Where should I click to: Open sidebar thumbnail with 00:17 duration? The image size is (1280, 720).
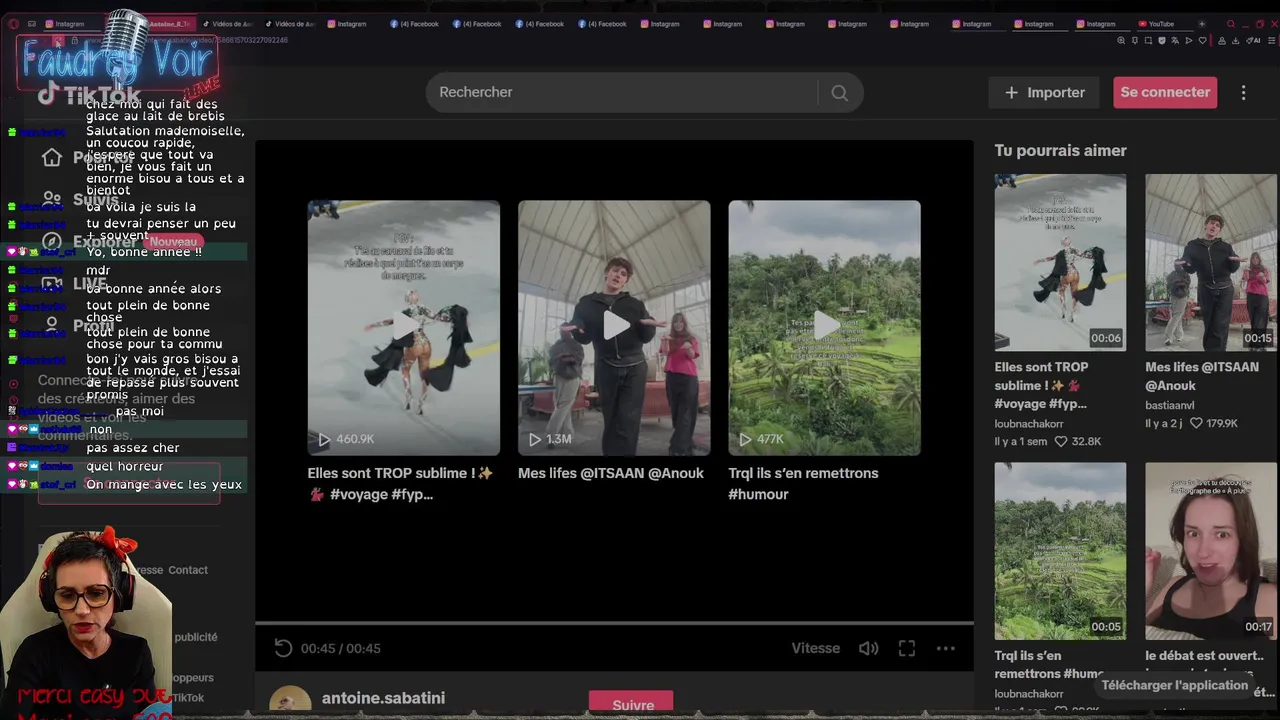(1211, 551)
